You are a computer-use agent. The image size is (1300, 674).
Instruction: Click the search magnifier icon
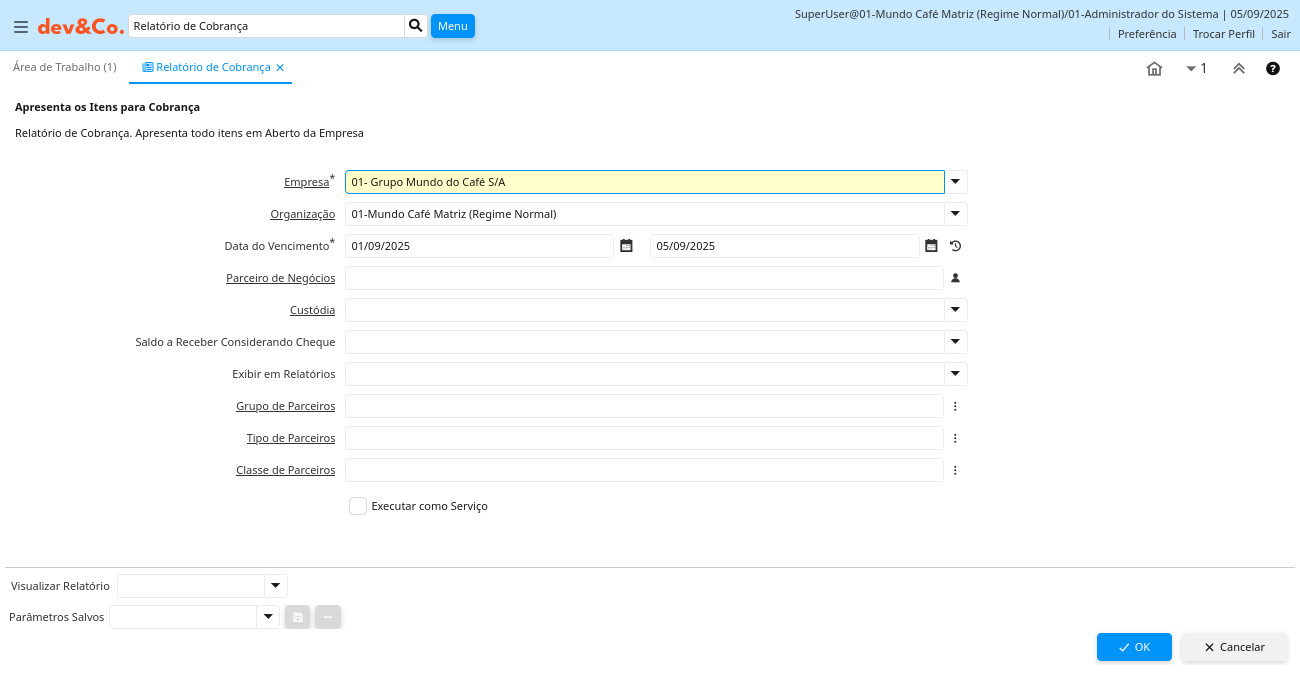tap(416, 26)
